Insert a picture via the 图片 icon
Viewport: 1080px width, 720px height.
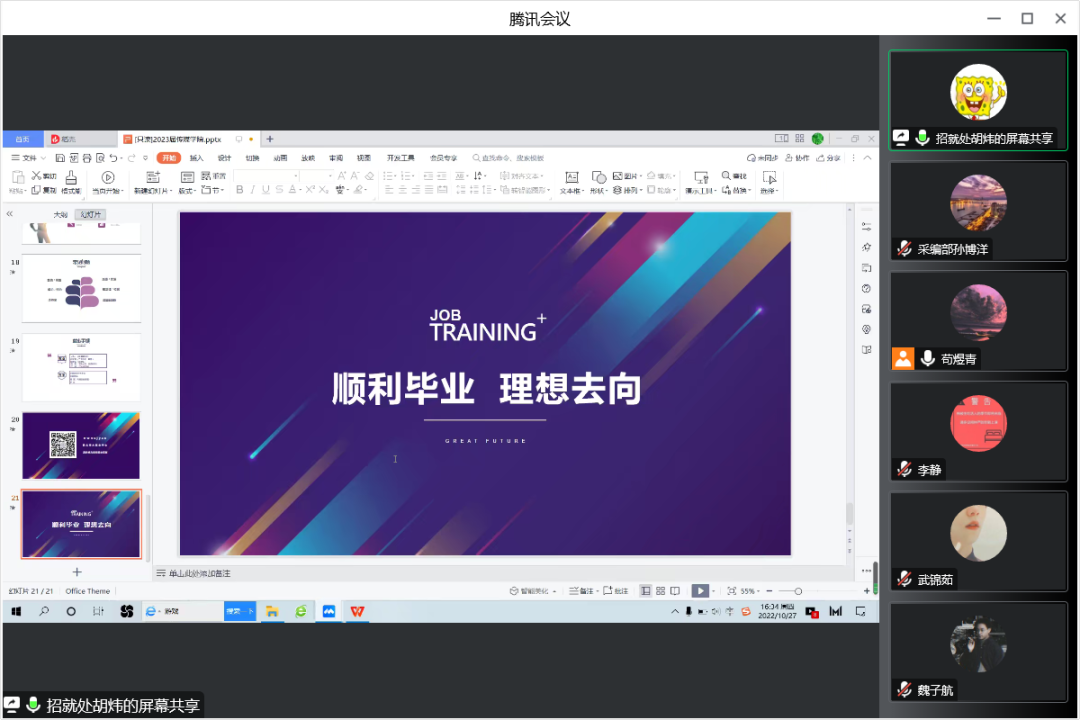click(619, 175)
